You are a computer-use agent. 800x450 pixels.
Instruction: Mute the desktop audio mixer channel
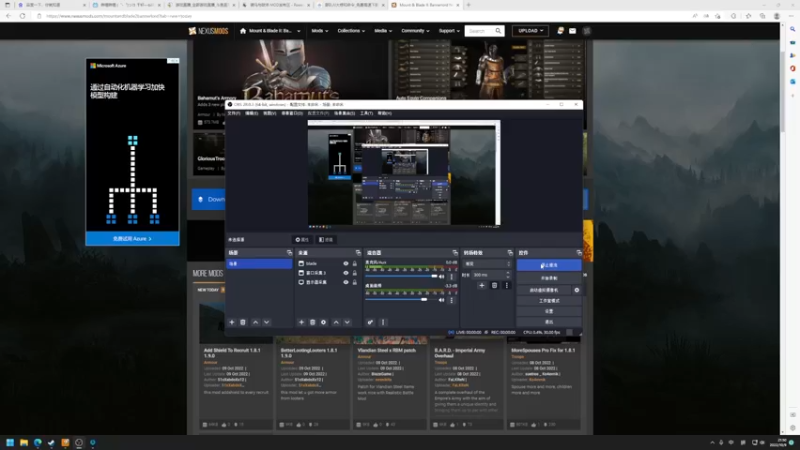click(x=442, y=300)
